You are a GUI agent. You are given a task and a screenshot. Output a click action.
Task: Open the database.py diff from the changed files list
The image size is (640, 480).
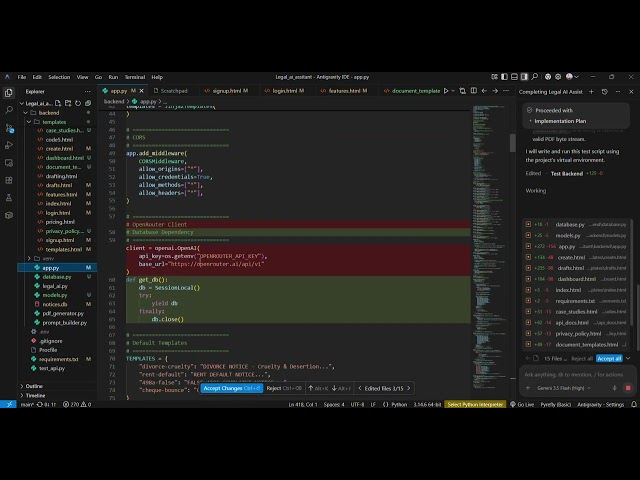[x=576, y=224]
